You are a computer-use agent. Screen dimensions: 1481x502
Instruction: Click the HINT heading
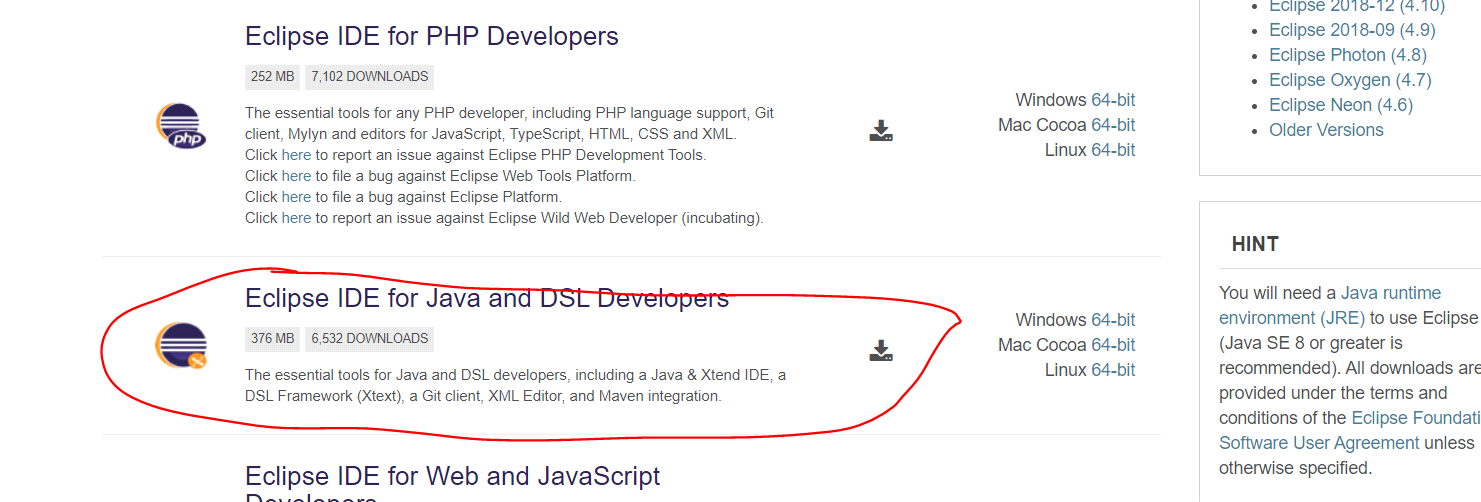point(1255,244)
